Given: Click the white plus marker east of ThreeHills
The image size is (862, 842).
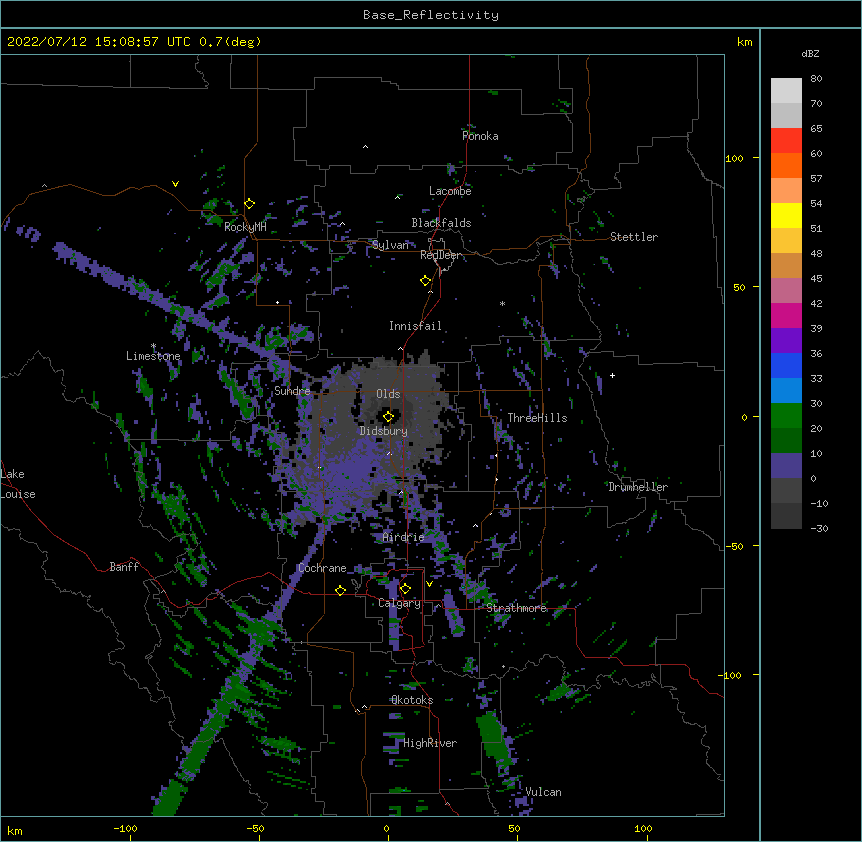Looking at the screenshot, I should point(612,375).
